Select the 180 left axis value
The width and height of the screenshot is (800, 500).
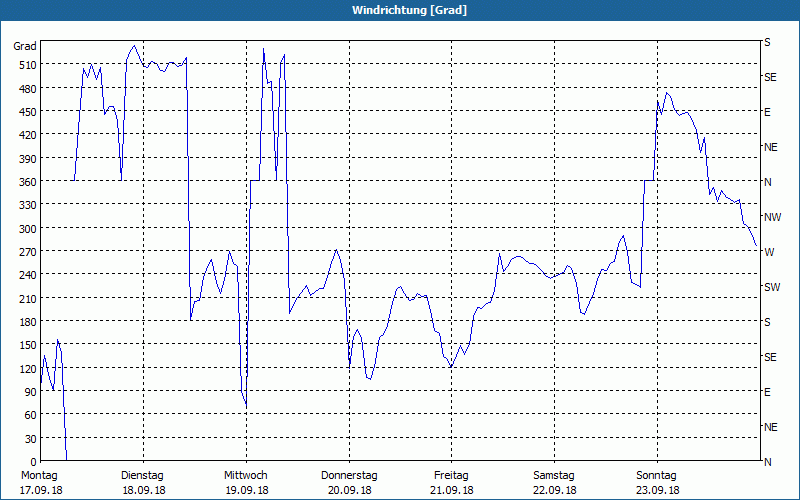pos(28,322)
